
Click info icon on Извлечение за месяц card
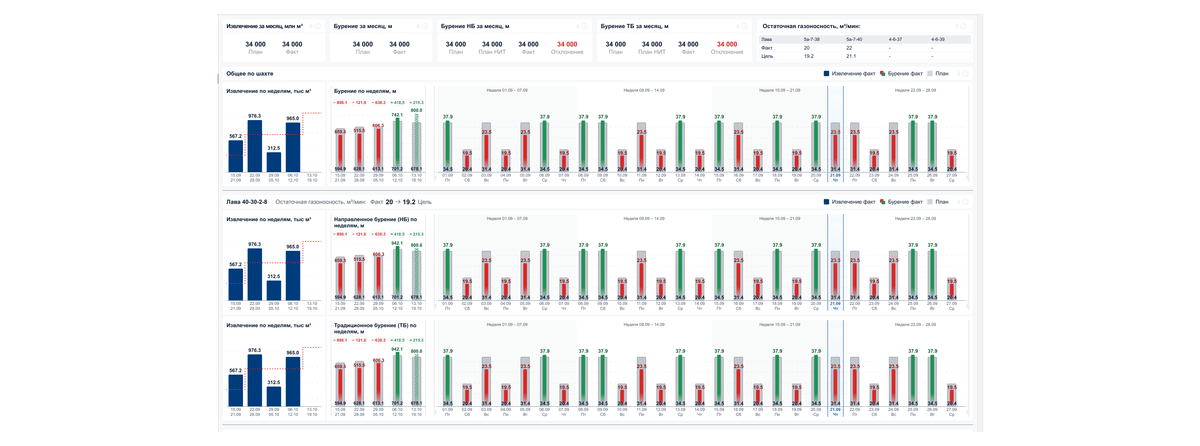coord(318,26)
